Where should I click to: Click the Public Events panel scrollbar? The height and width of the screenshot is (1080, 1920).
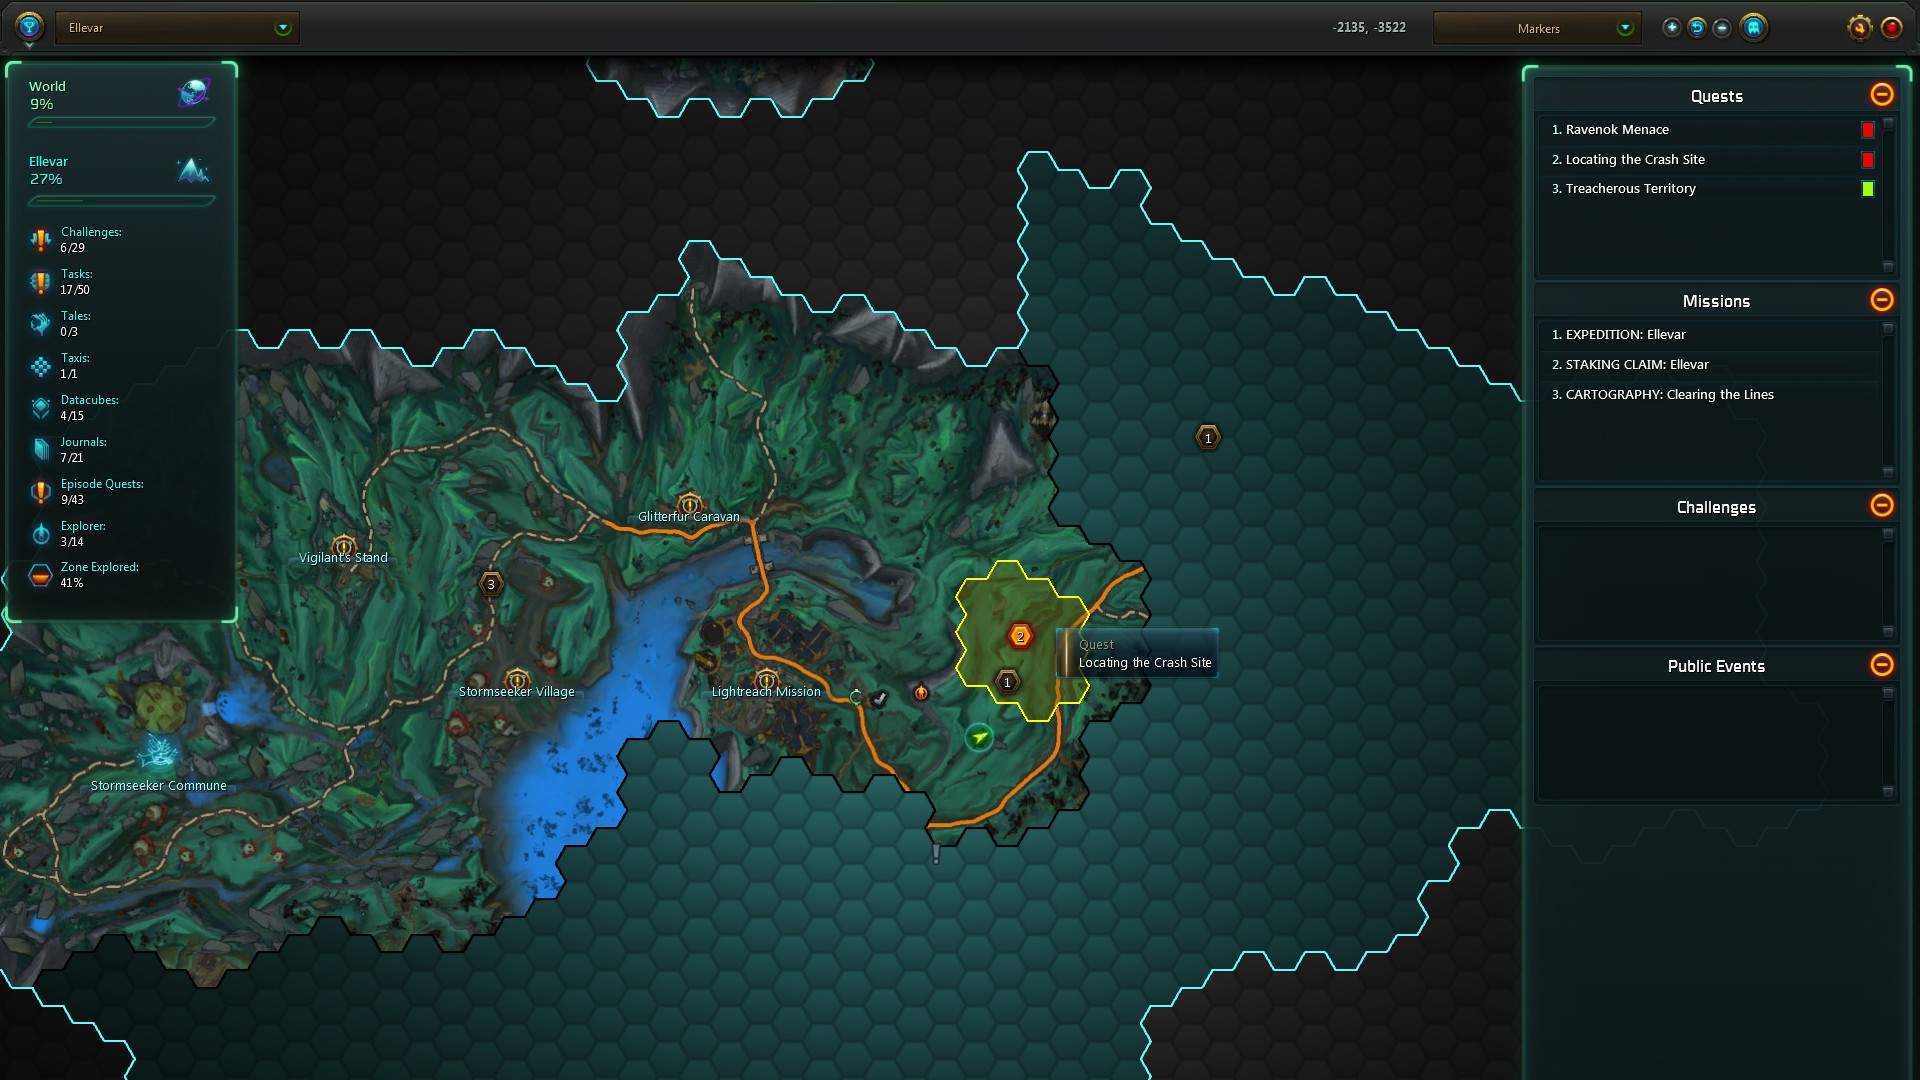point(1888,742)
